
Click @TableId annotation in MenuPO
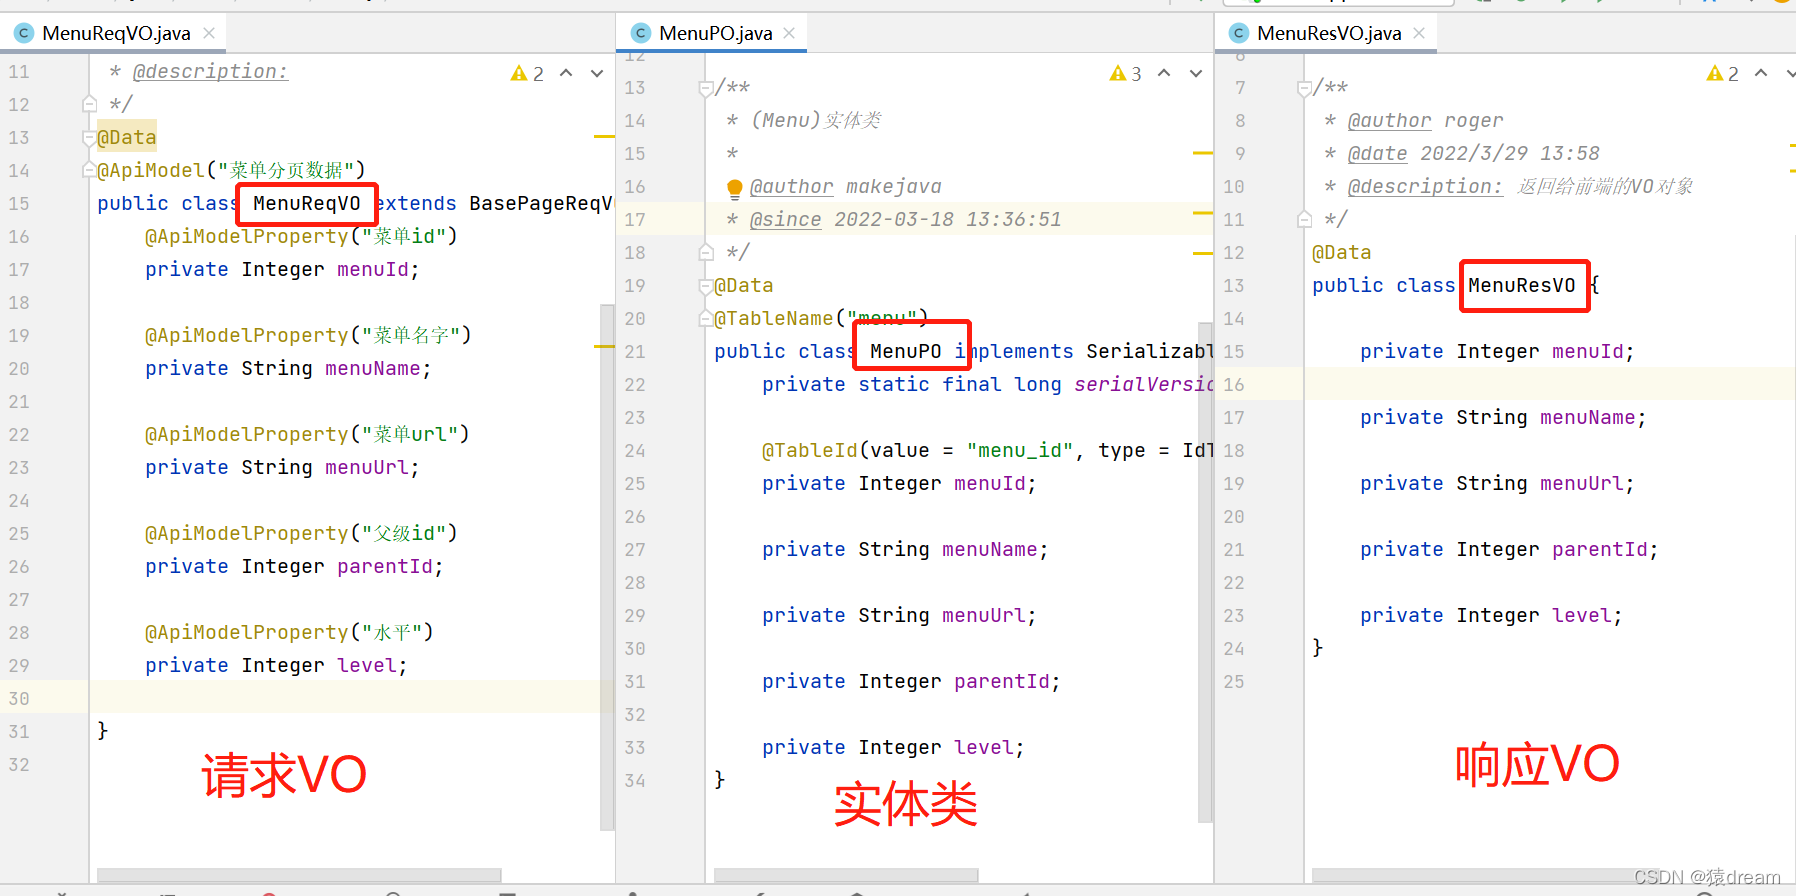pyautogui.click(x=810, y=451)
